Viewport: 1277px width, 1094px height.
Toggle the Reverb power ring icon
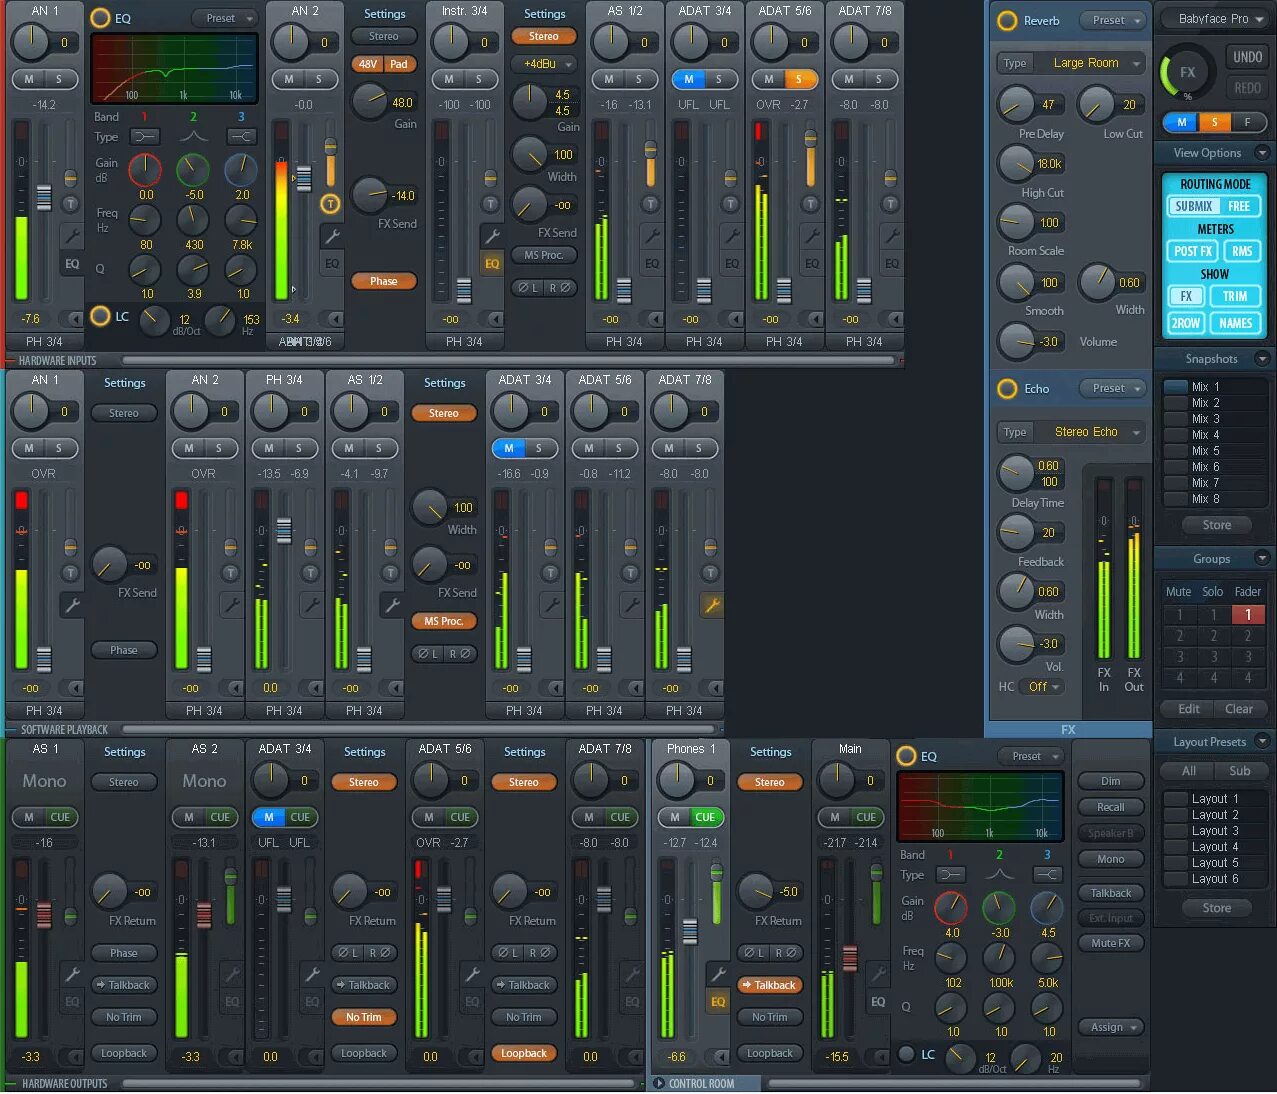coord(1007,20)
